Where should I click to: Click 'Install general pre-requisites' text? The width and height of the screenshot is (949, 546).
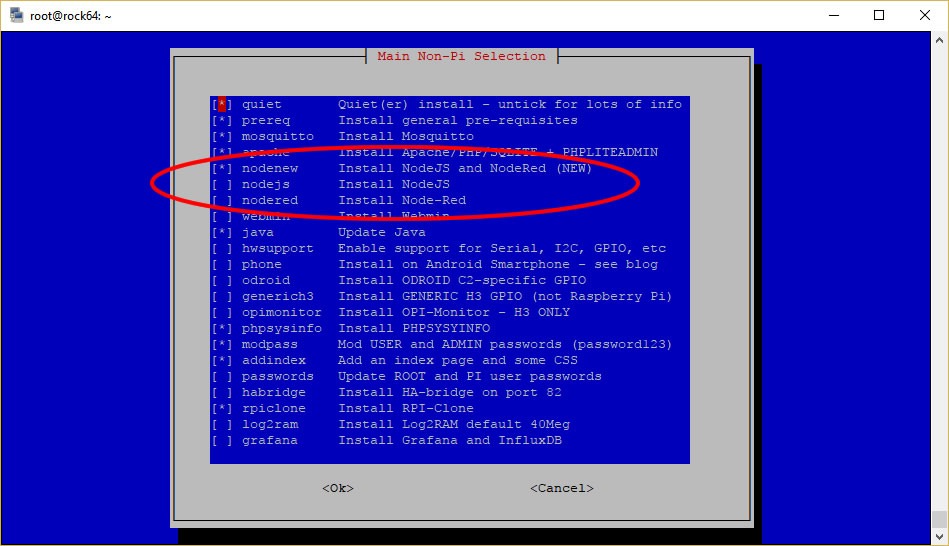(458, 120)
